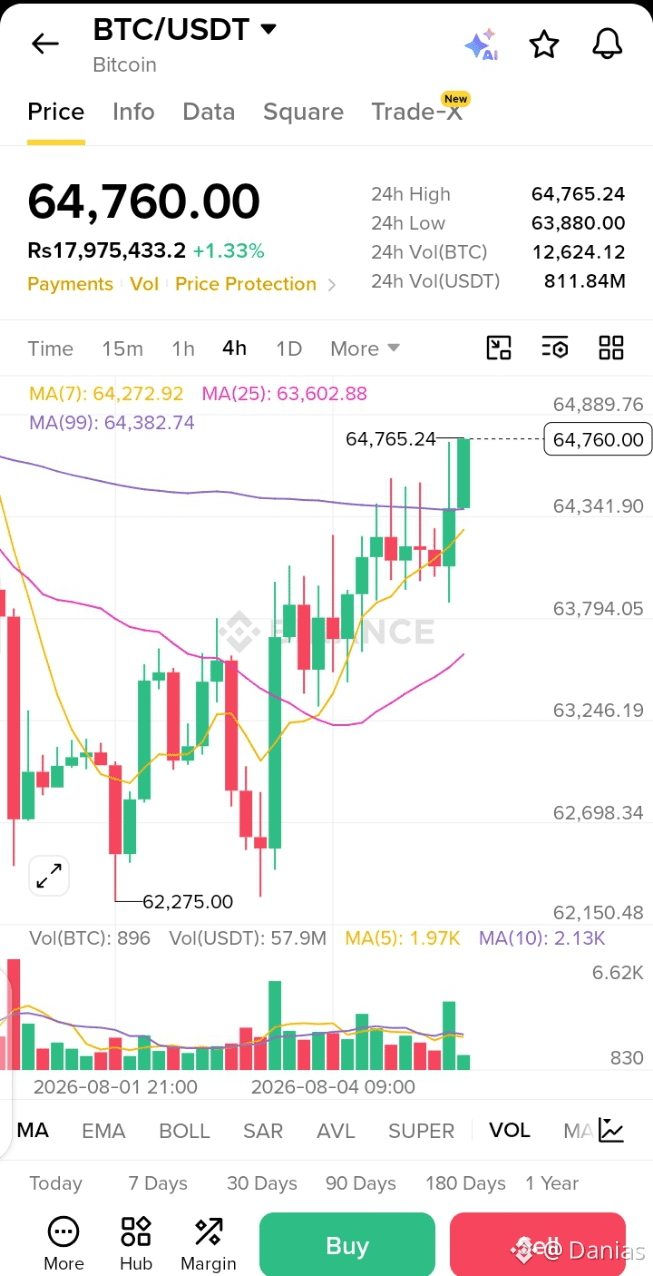The height and width of the screenshot is (1276, 653).
Task: Switch to the Price tab
Action: point(56,112)
